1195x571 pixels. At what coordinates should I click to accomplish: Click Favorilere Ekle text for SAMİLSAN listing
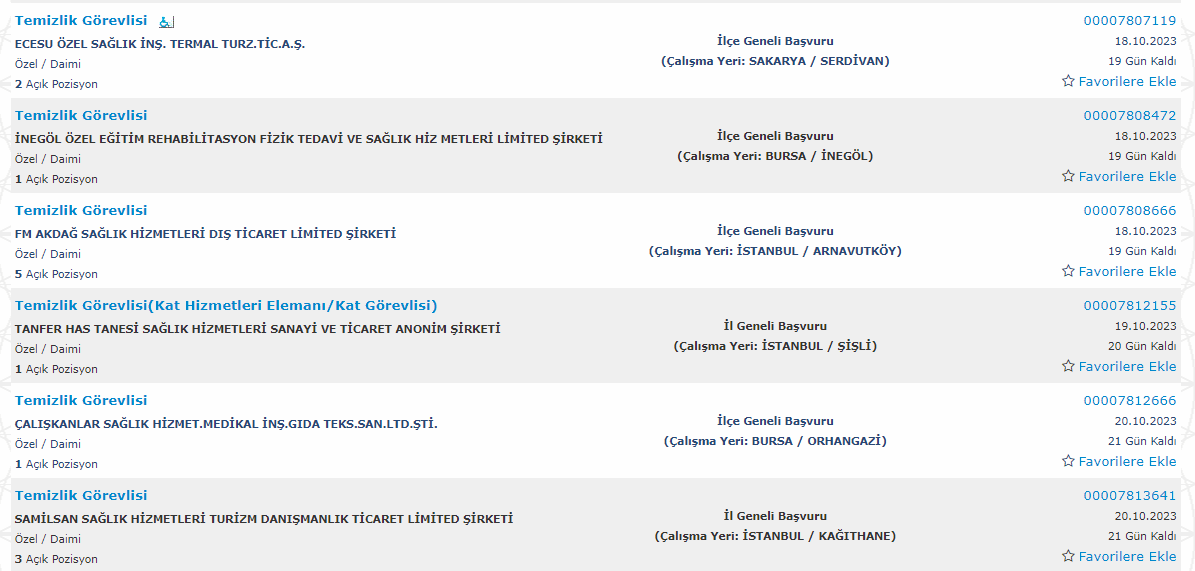coord(1127,556)
